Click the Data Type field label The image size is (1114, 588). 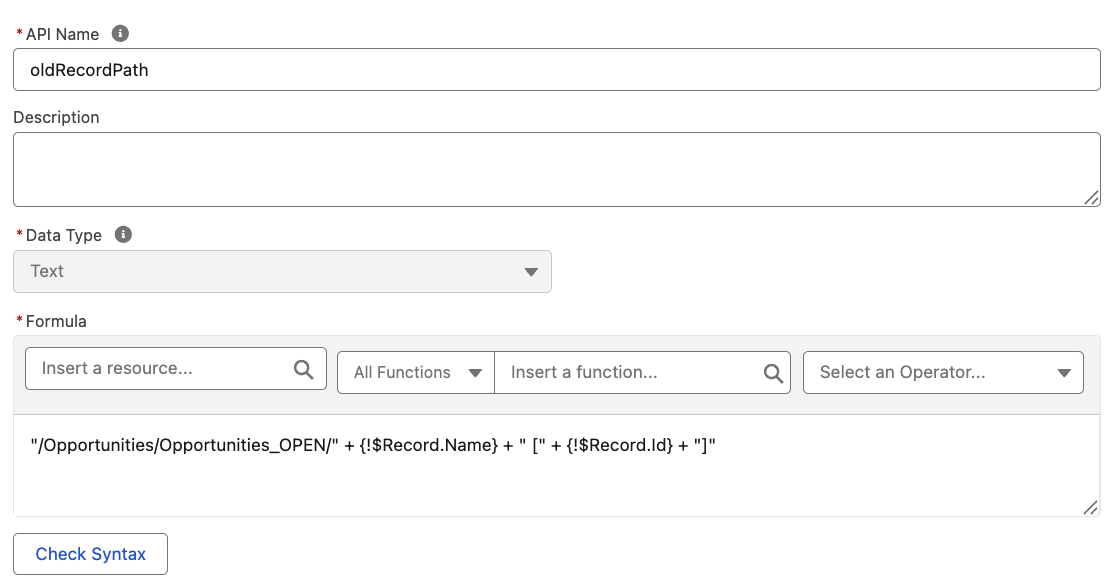click(x=64, y=235)
